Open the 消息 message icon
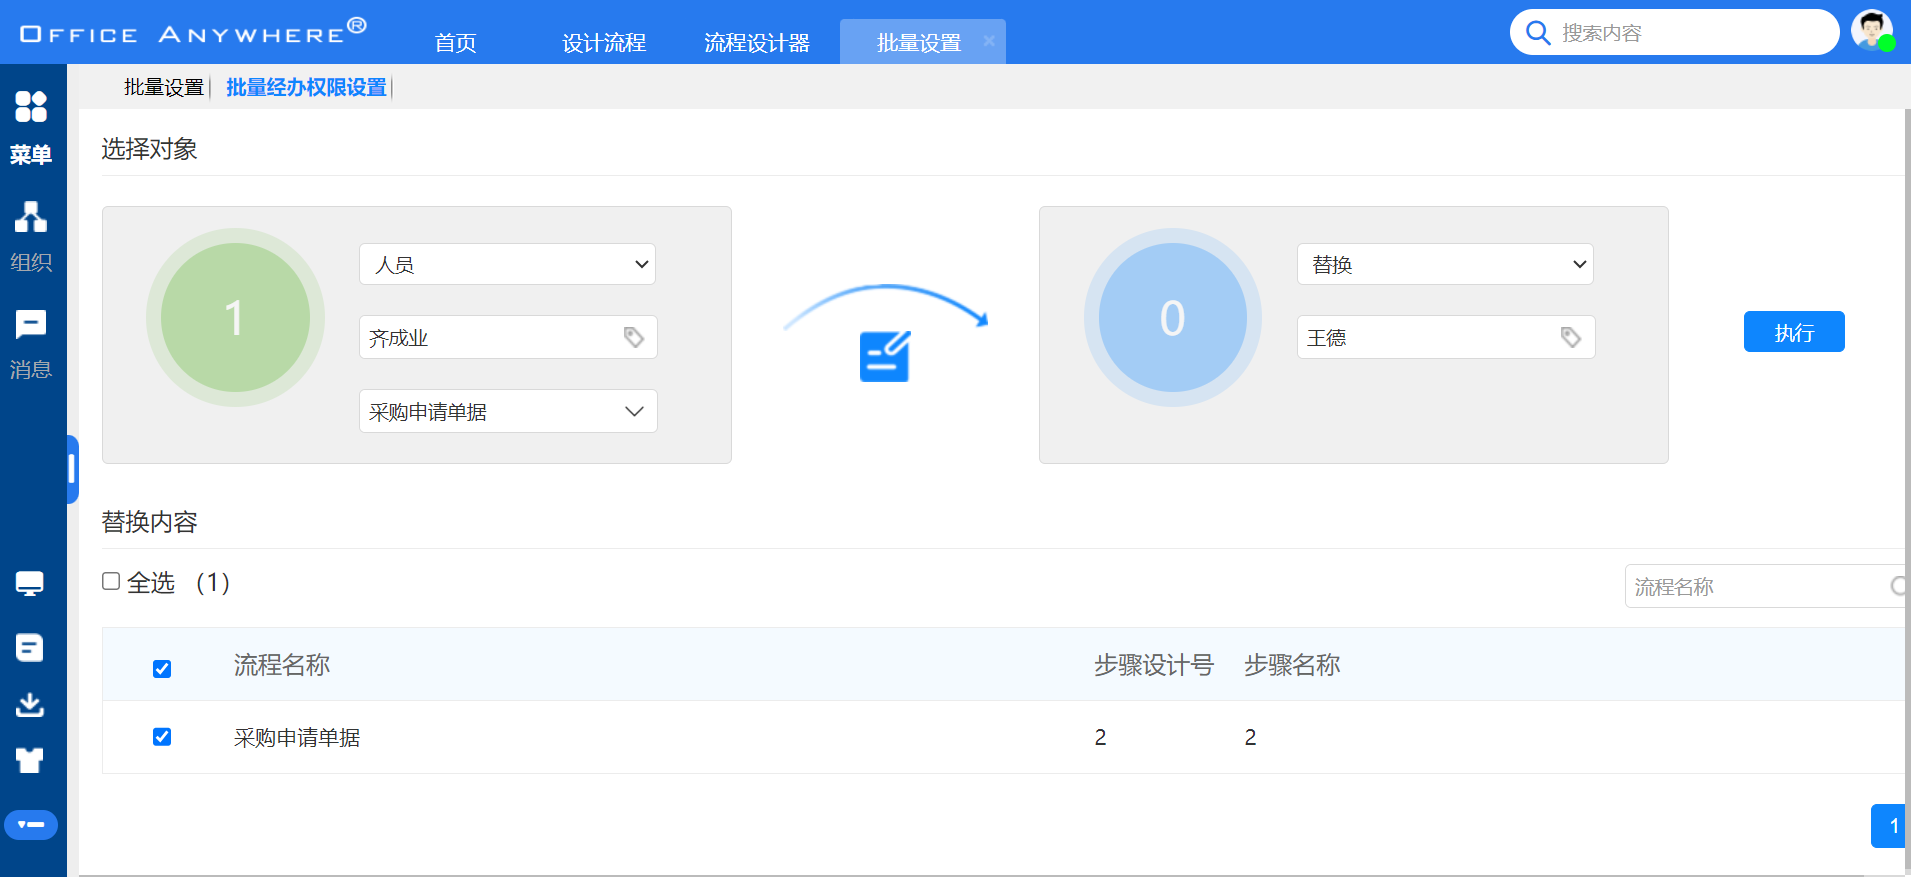The height and width of the screenshot is (877, 1911). 31,324
